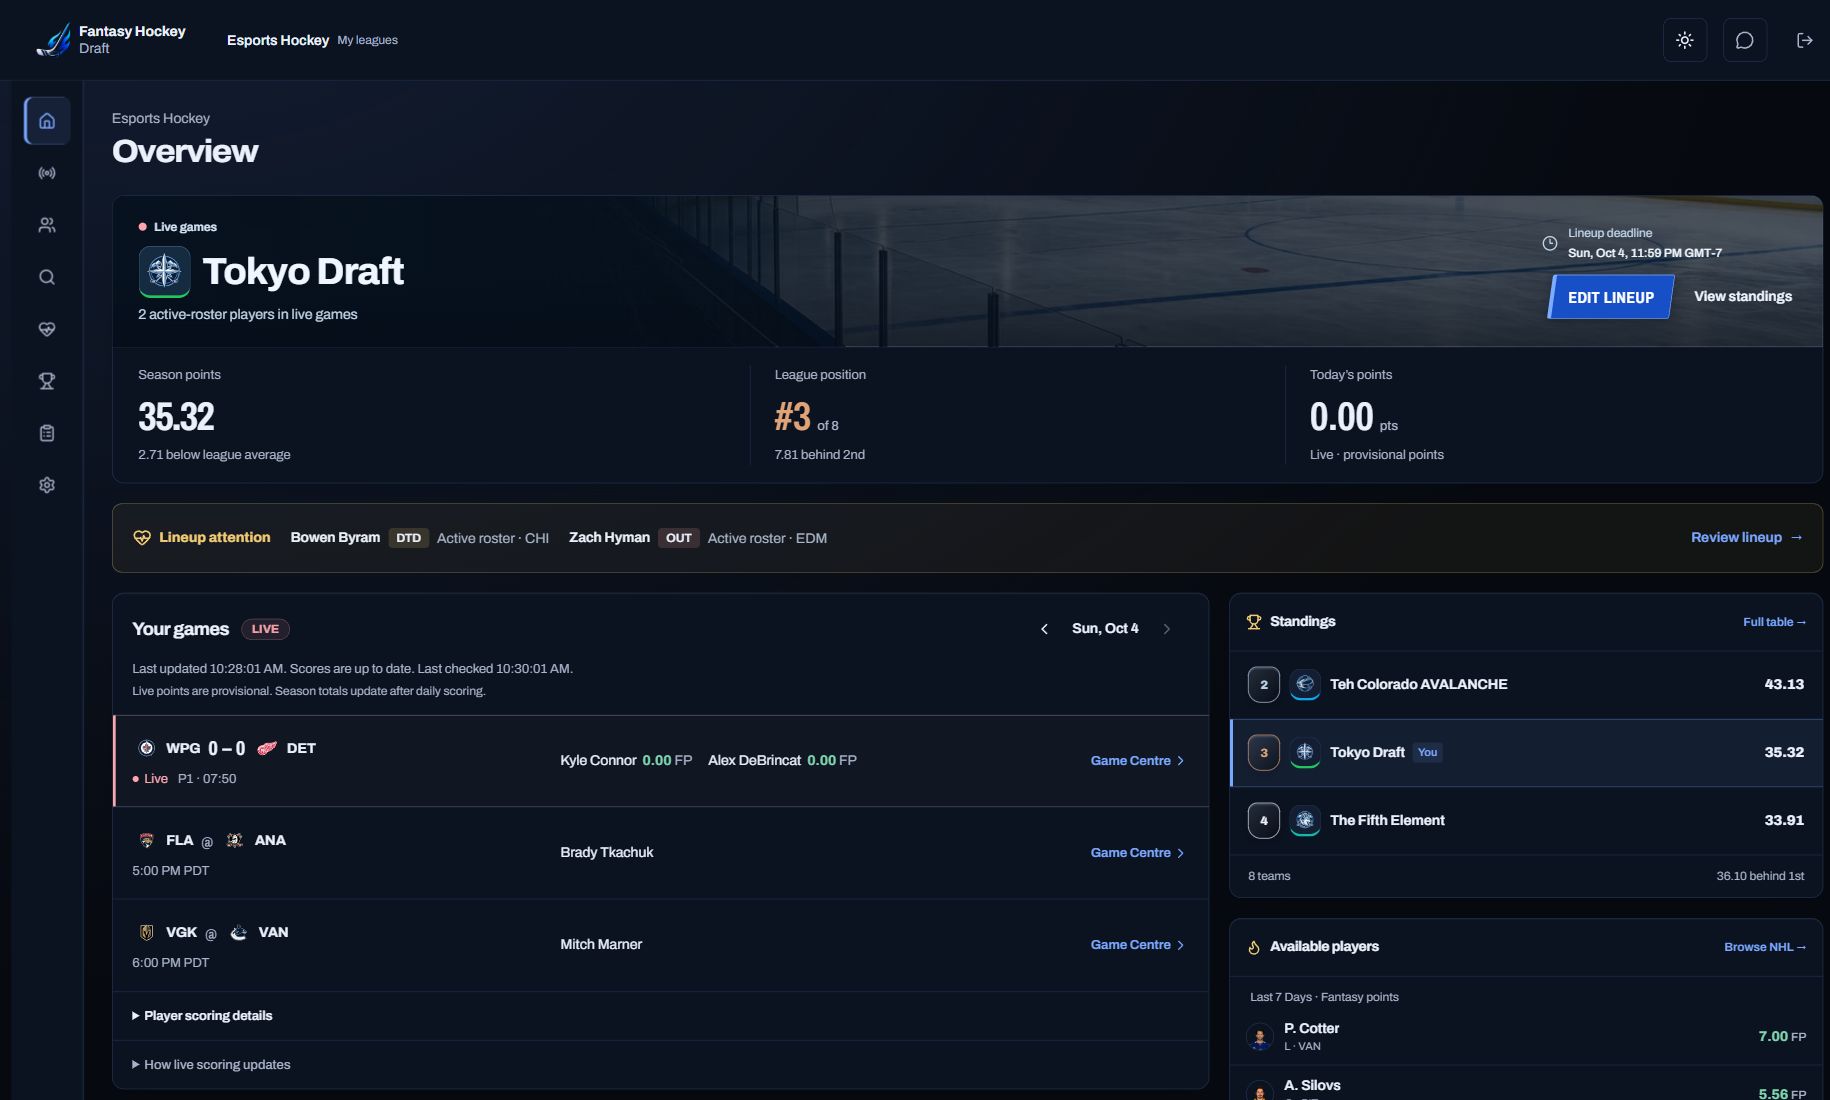The image size is (1830, 1100).
Task: Open the trophy standings sidebar icon
Action: (47, 381)
